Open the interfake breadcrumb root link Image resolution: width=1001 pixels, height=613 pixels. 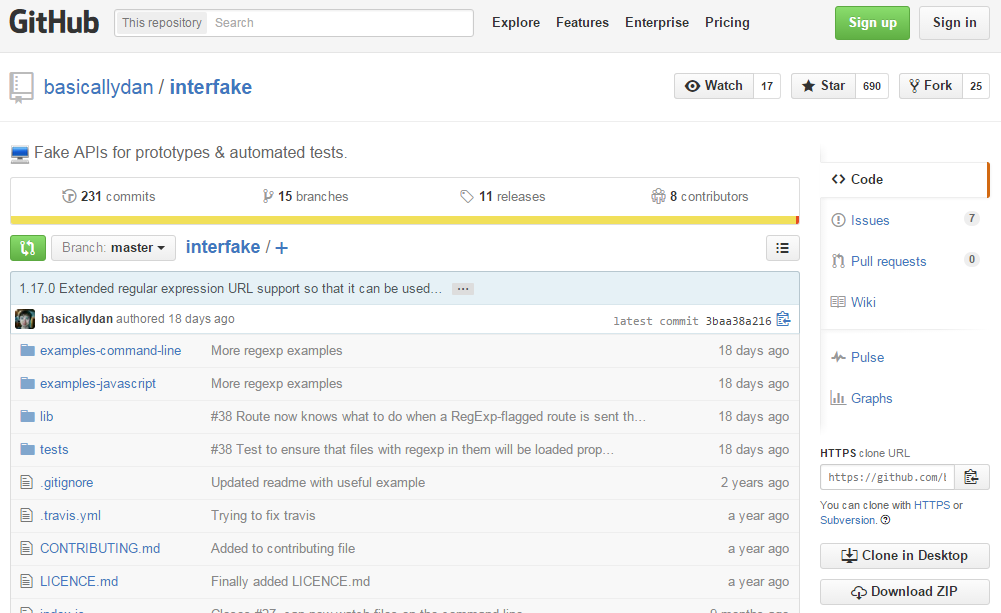click(223, 247)
